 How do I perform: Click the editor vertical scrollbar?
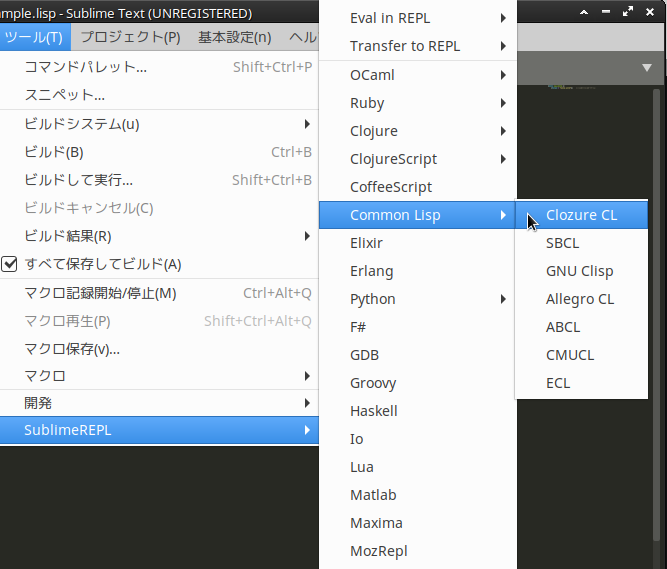pyautogui.click(x=656, y=315)
